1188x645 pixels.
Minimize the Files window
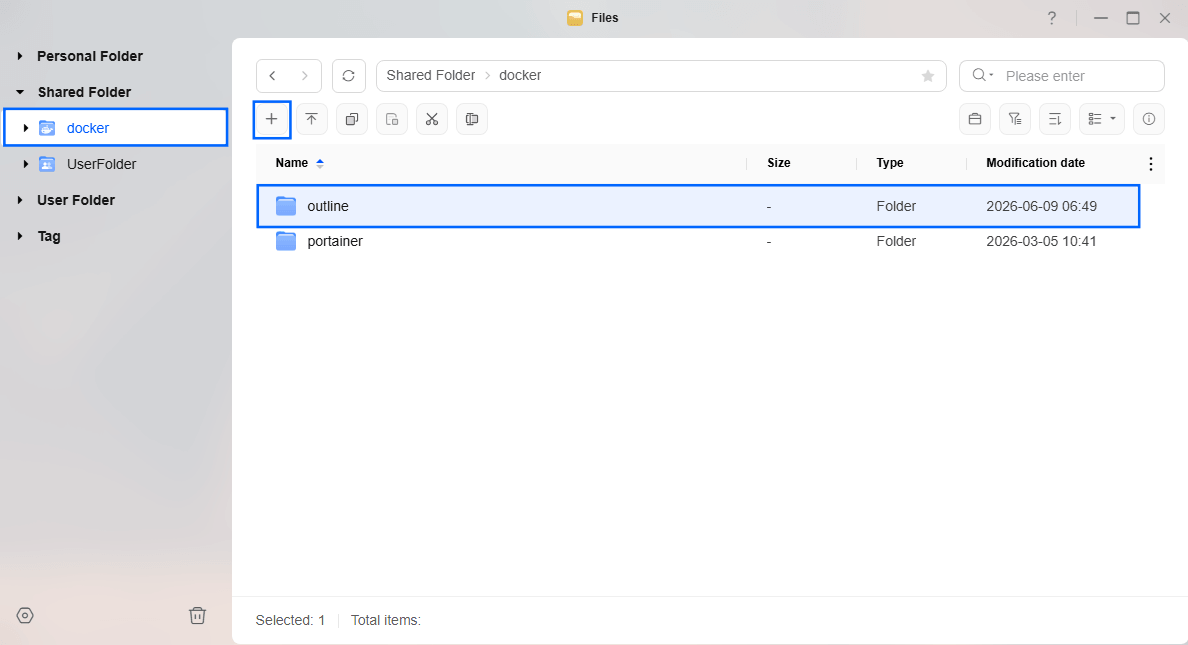coord(1101,17)
